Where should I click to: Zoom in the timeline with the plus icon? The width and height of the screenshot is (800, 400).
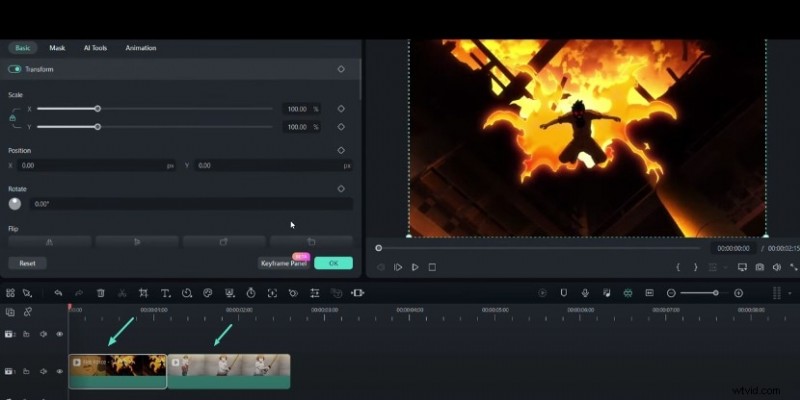738,293
